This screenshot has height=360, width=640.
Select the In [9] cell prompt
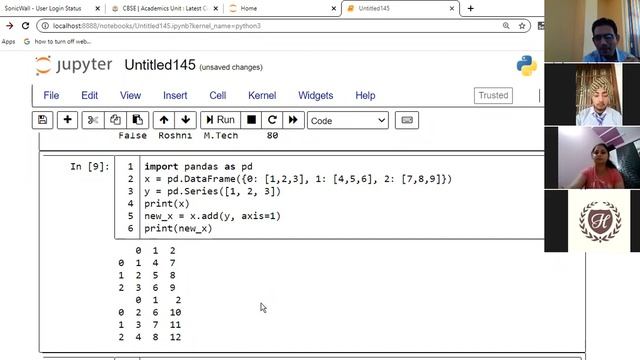pyautogui.click(x=90, y=167)
